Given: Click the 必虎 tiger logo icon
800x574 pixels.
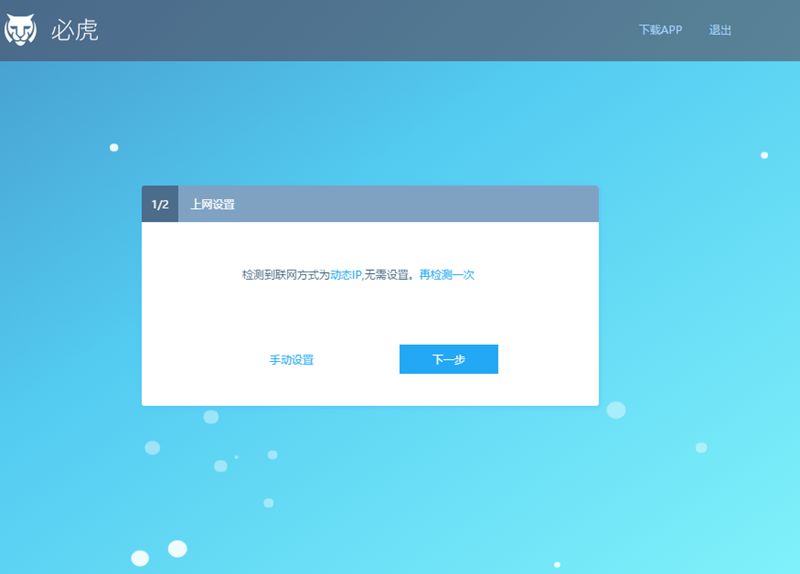Looking at the screenshot, I should (20, 30).
